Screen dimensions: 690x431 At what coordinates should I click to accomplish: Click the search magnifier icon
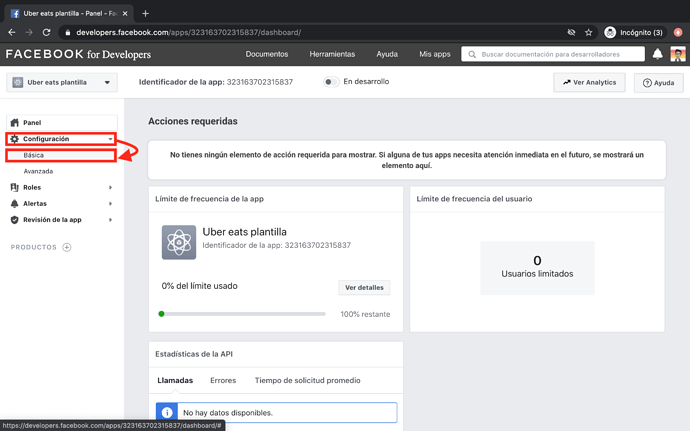point(472,54)
